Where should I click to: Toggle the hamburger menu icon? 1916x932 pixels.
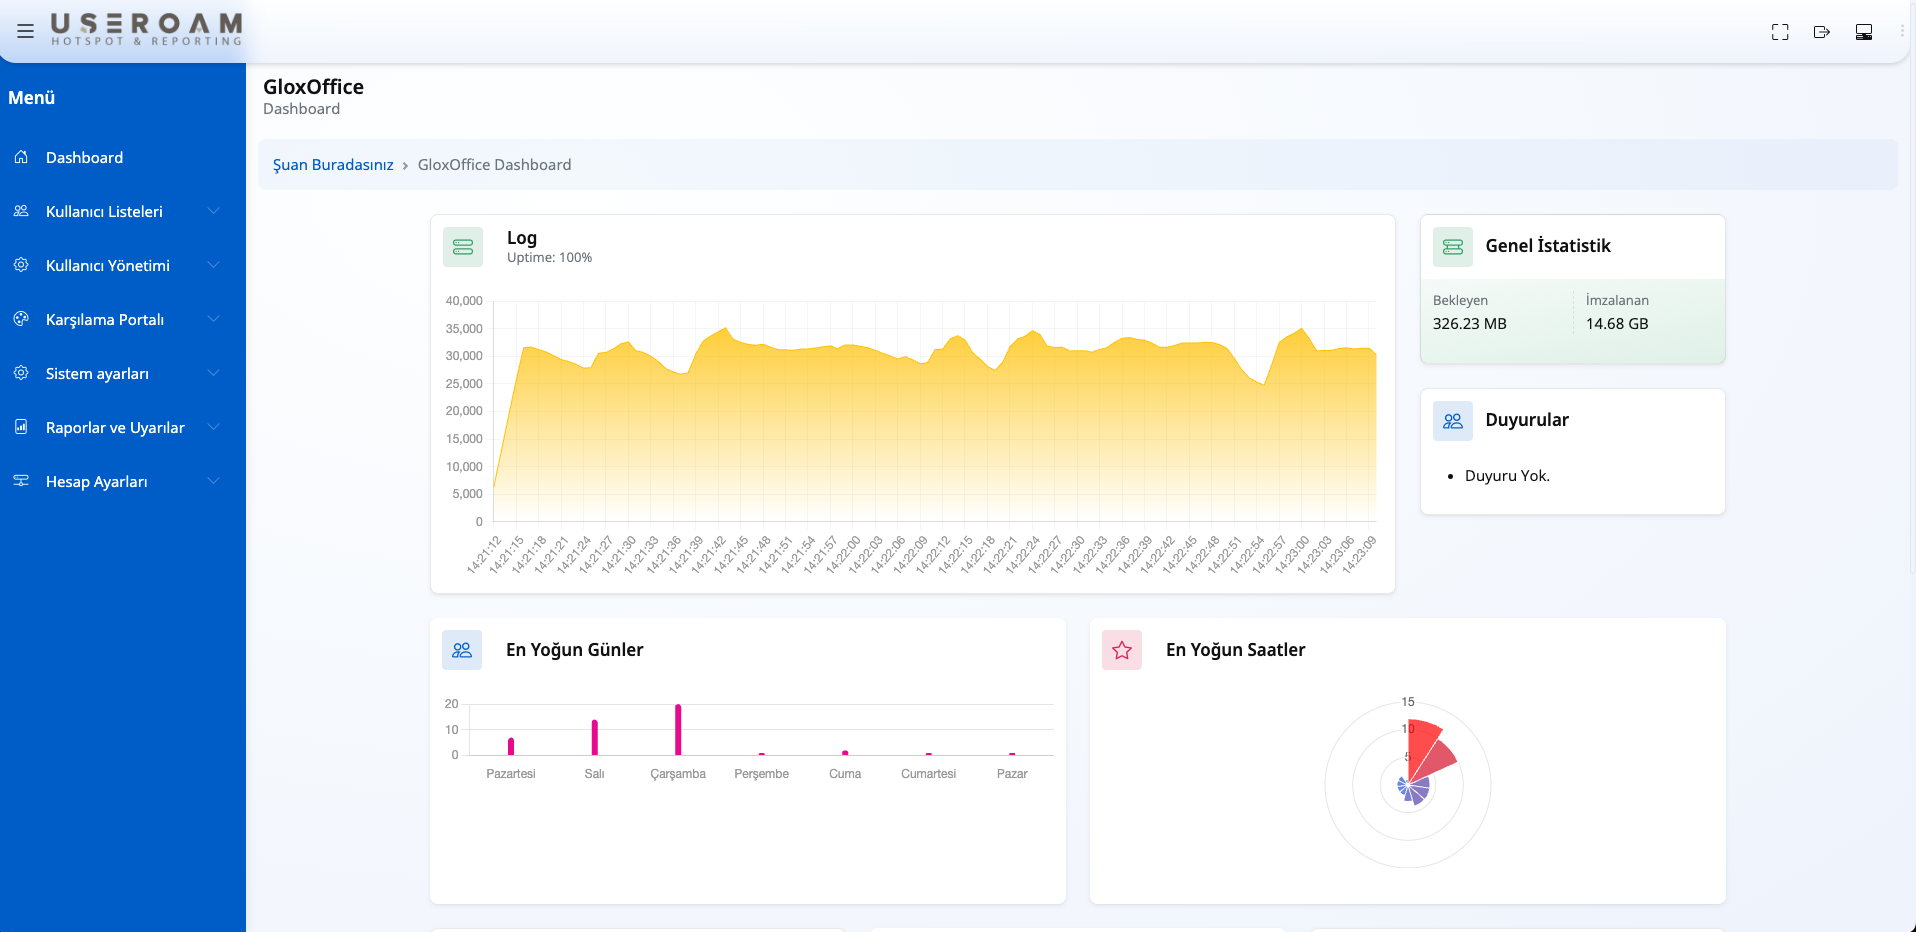point(25,31)
